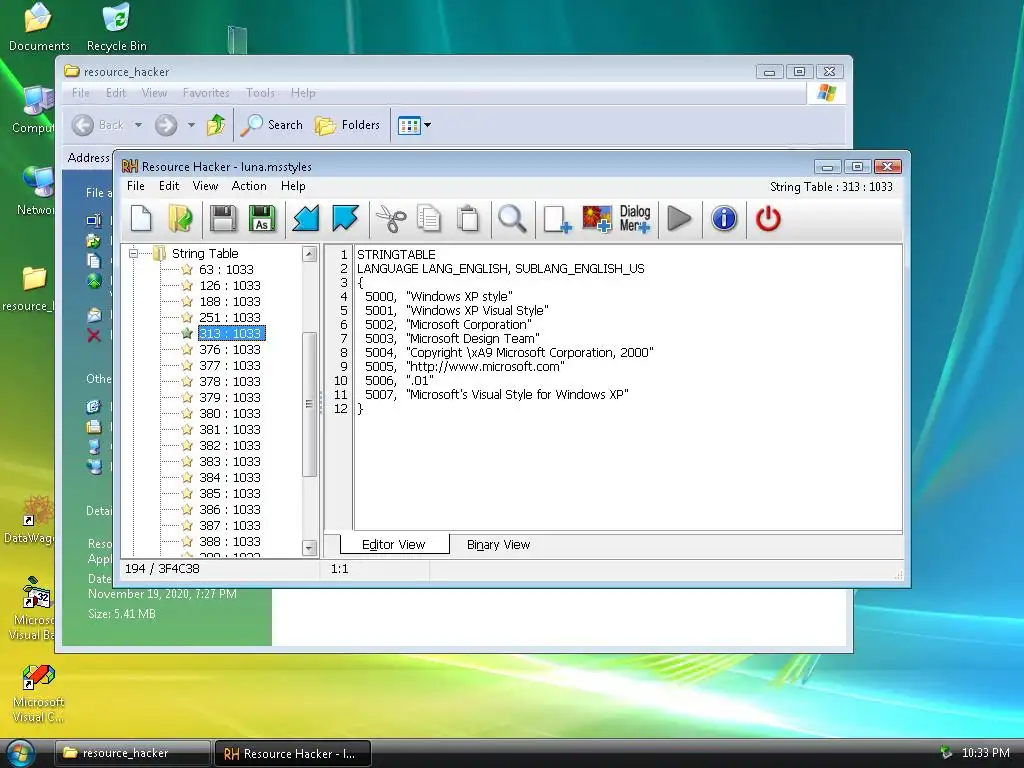Screen dimensions: 1024x768
Task: Click the Forward arrow in the resource_hacker window
Action: click(166, 125)
